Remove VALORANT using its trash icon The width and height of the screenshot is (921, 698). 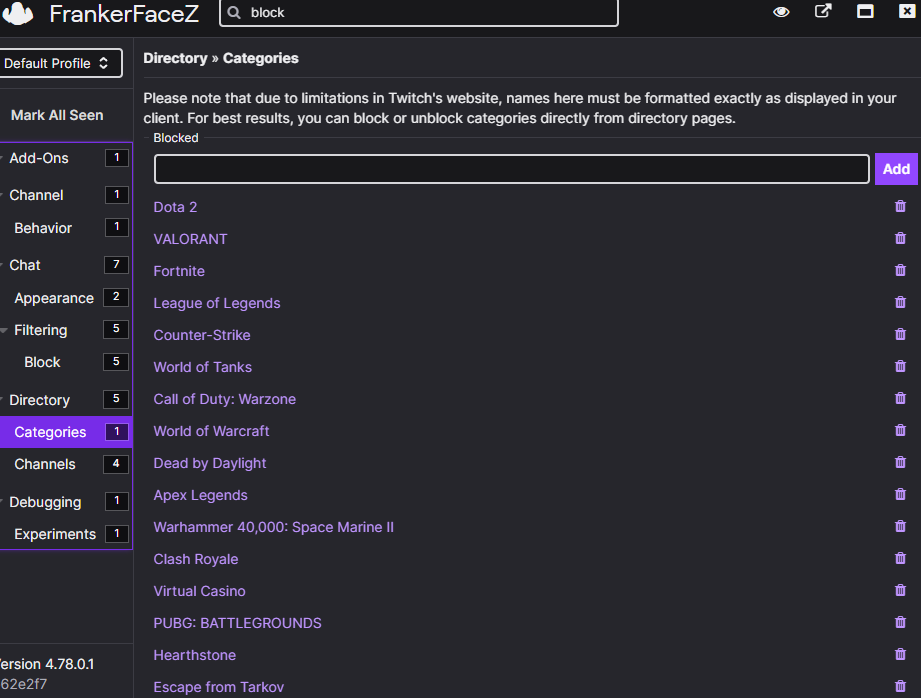pos(900,239)
